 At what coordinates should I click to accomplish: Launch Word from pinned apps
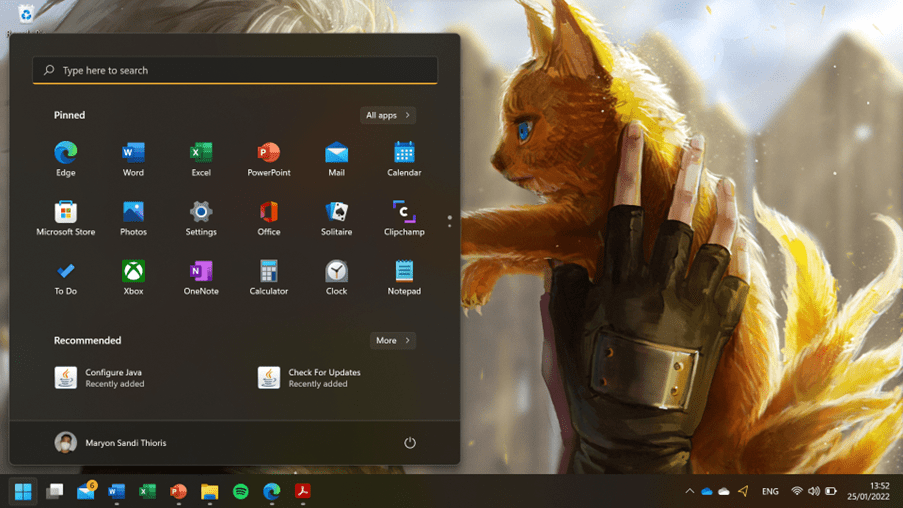point(133,158)
